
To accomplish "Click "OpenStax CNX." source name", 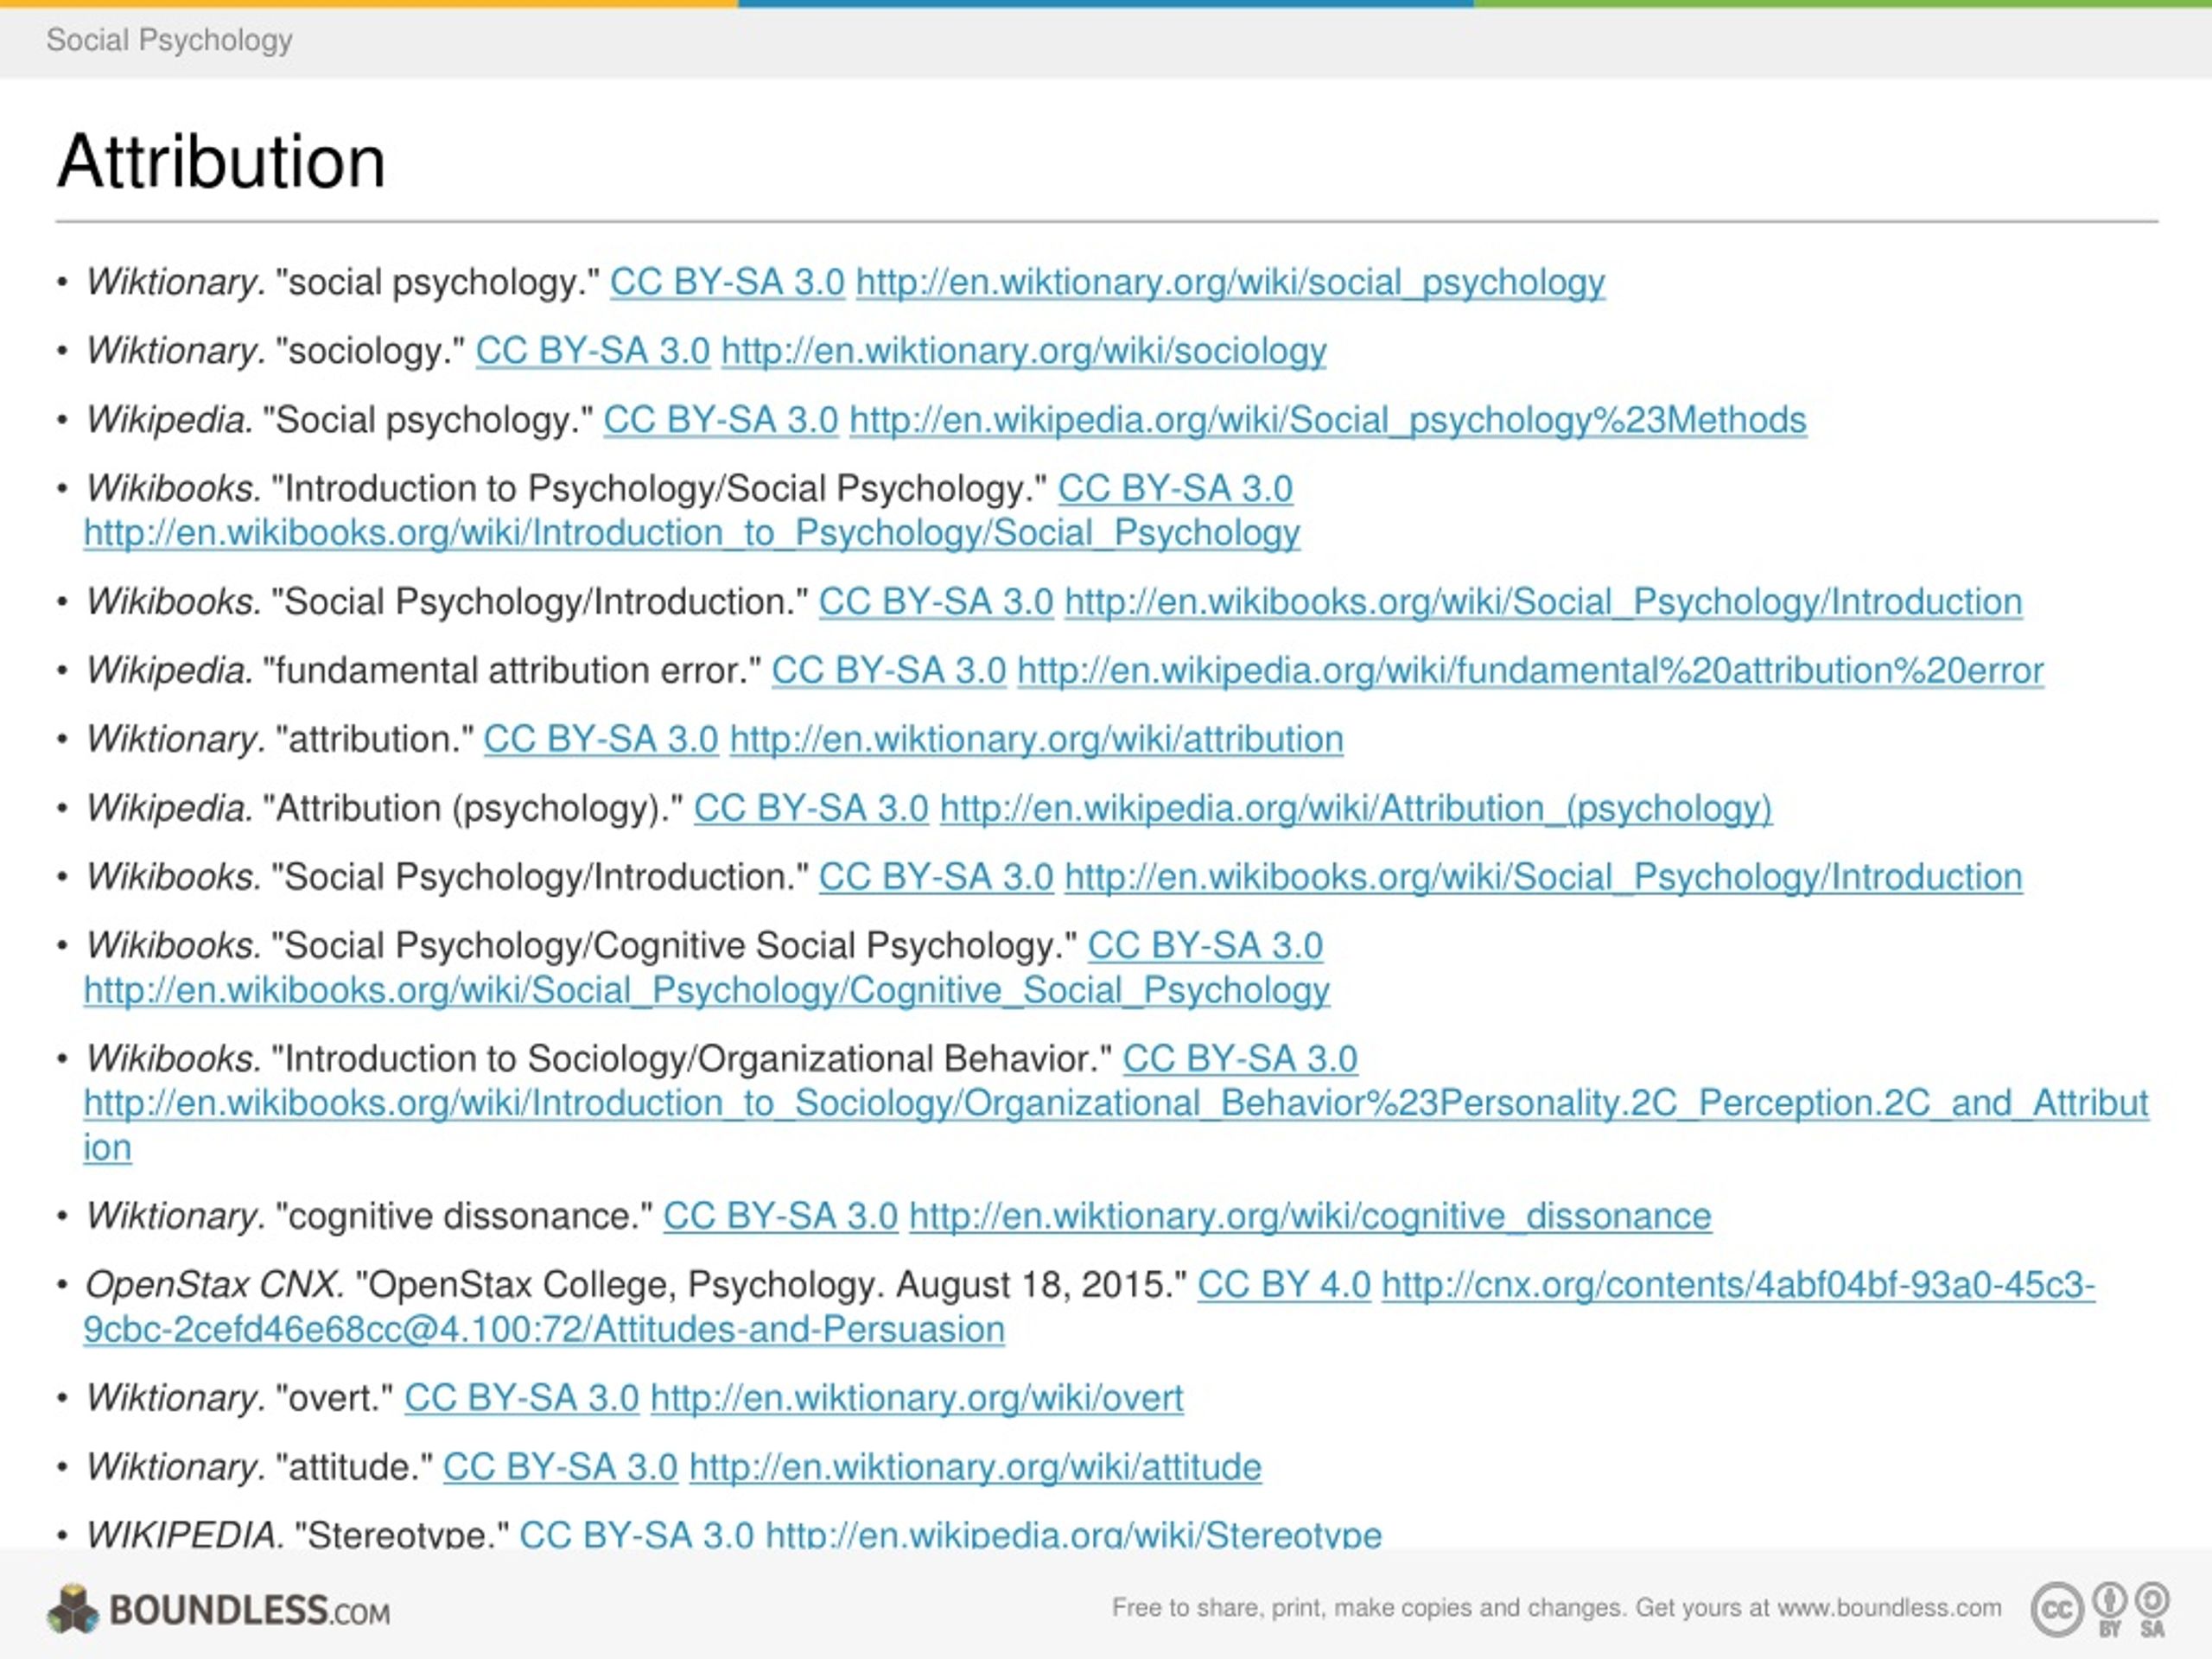I will [x=214, y=1285].
